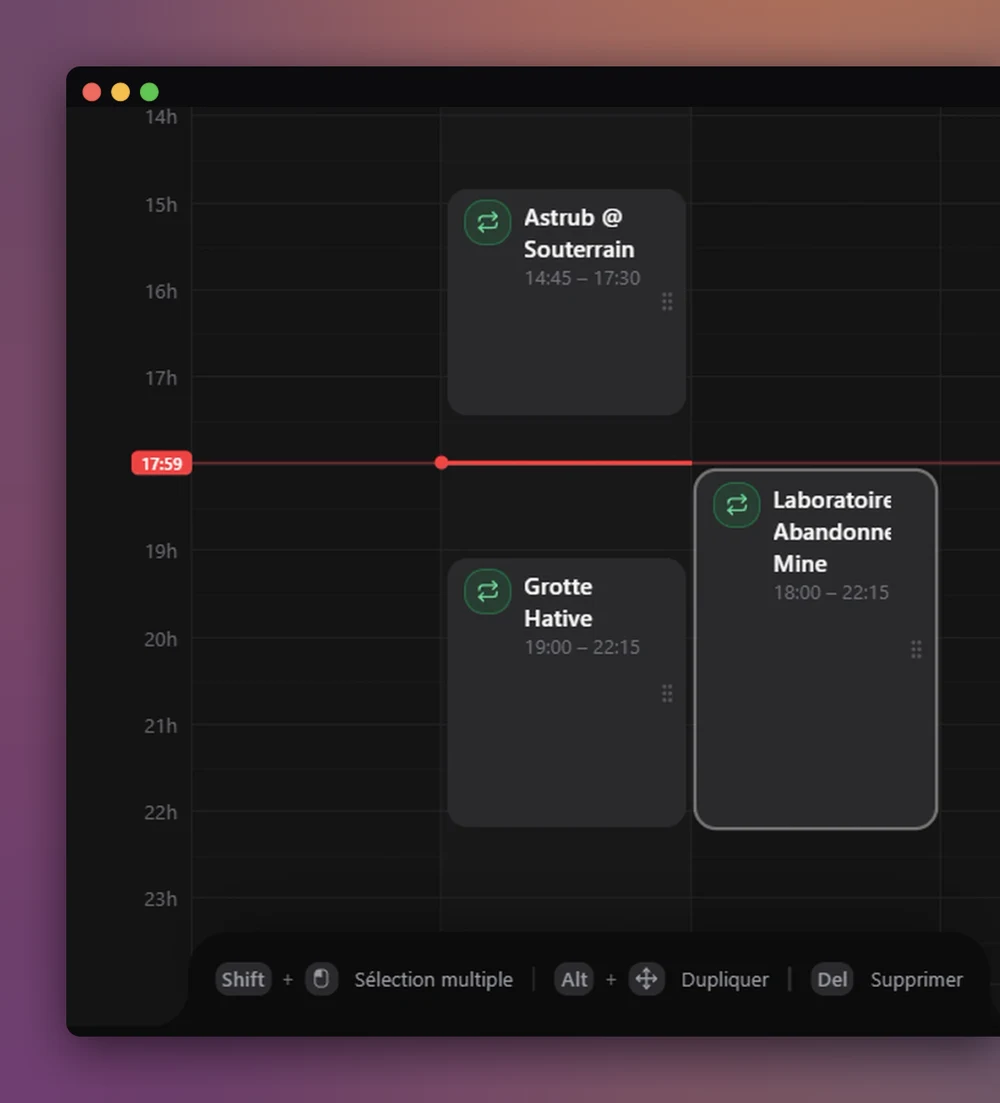Click the 20h hour label
Viewport: 1000px width, 1103px height.
pyautogui.click(x=161, y=639)
